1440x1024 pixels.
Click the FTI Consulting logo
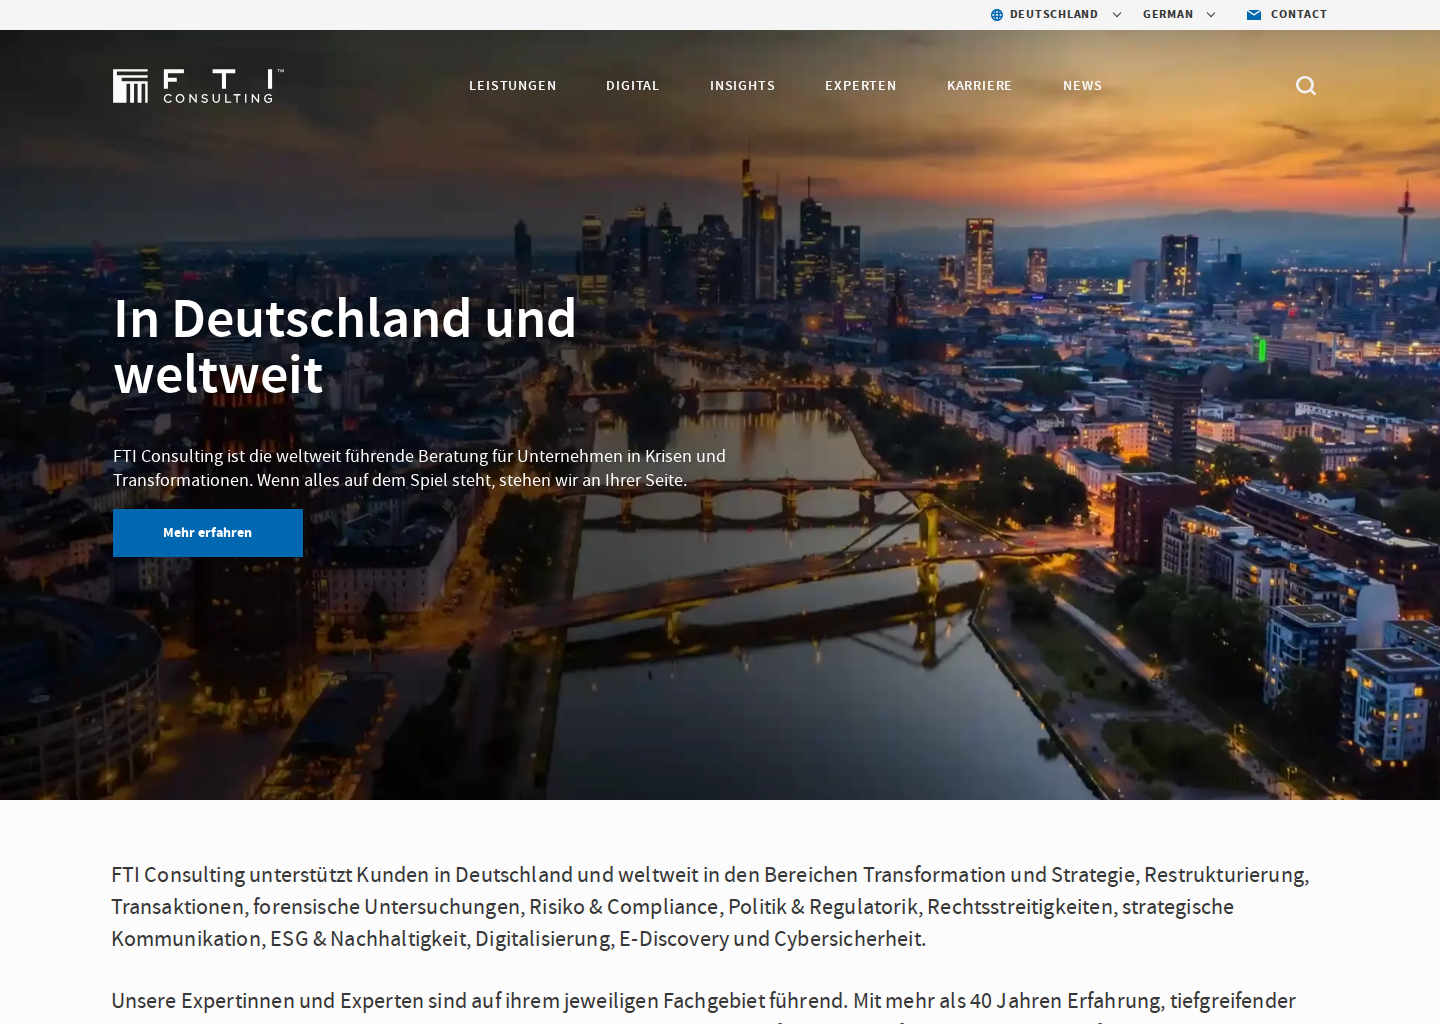click(198, 86)
